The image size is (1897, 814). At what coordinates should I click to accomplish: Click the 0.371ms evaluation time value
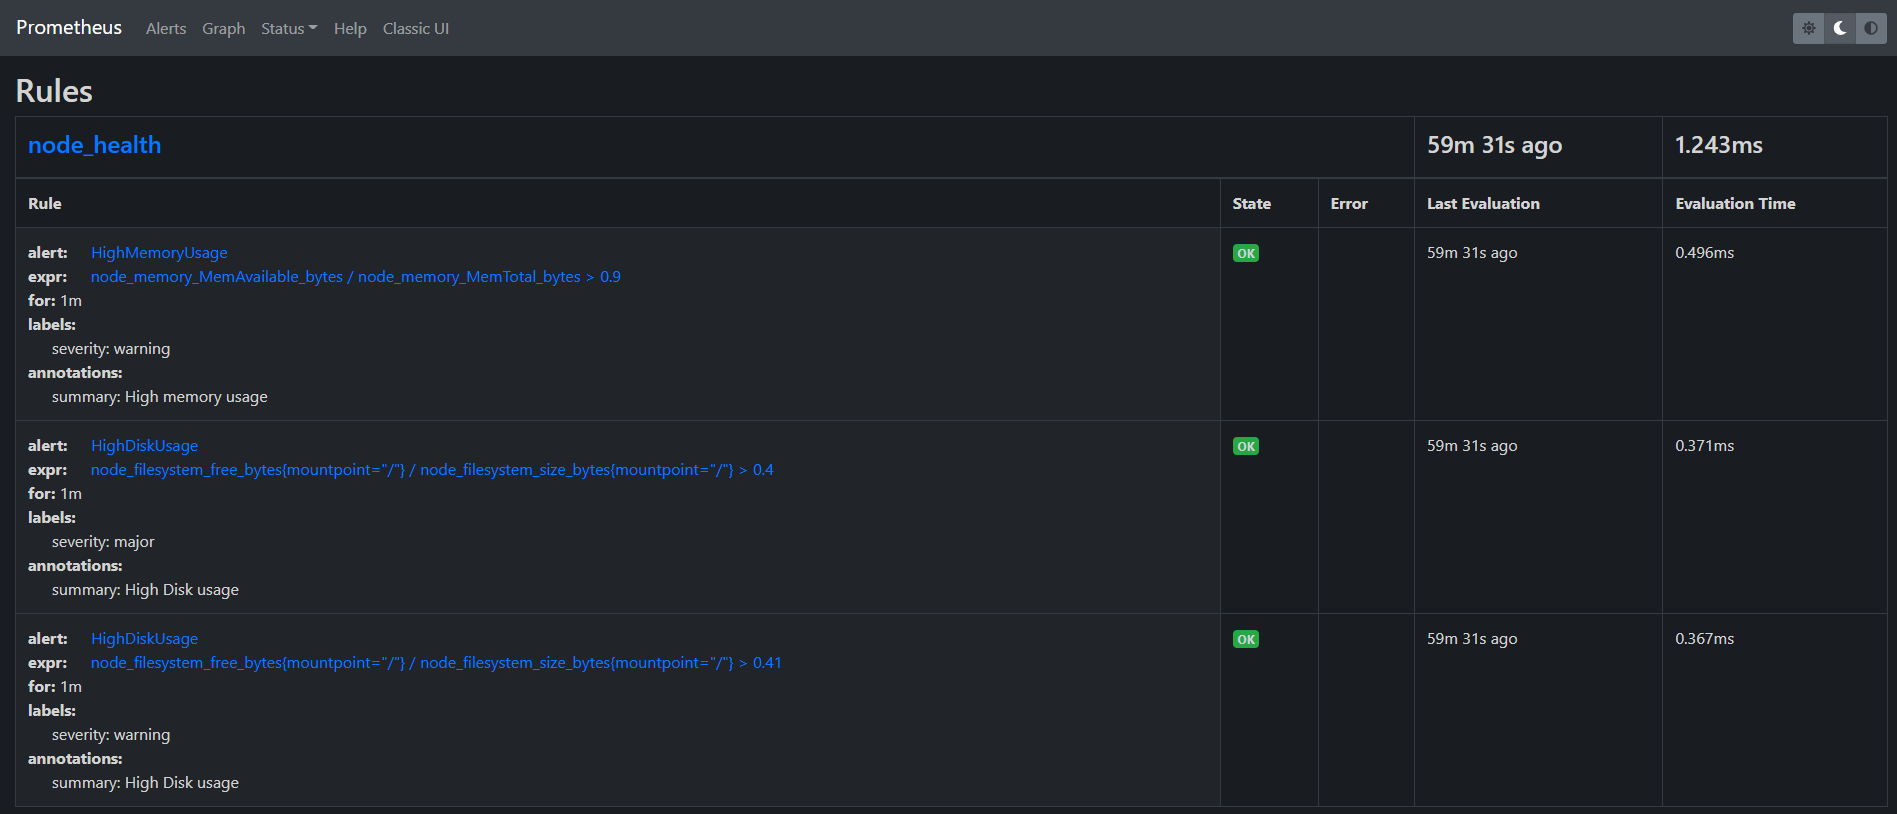[x=1705, y=446]
